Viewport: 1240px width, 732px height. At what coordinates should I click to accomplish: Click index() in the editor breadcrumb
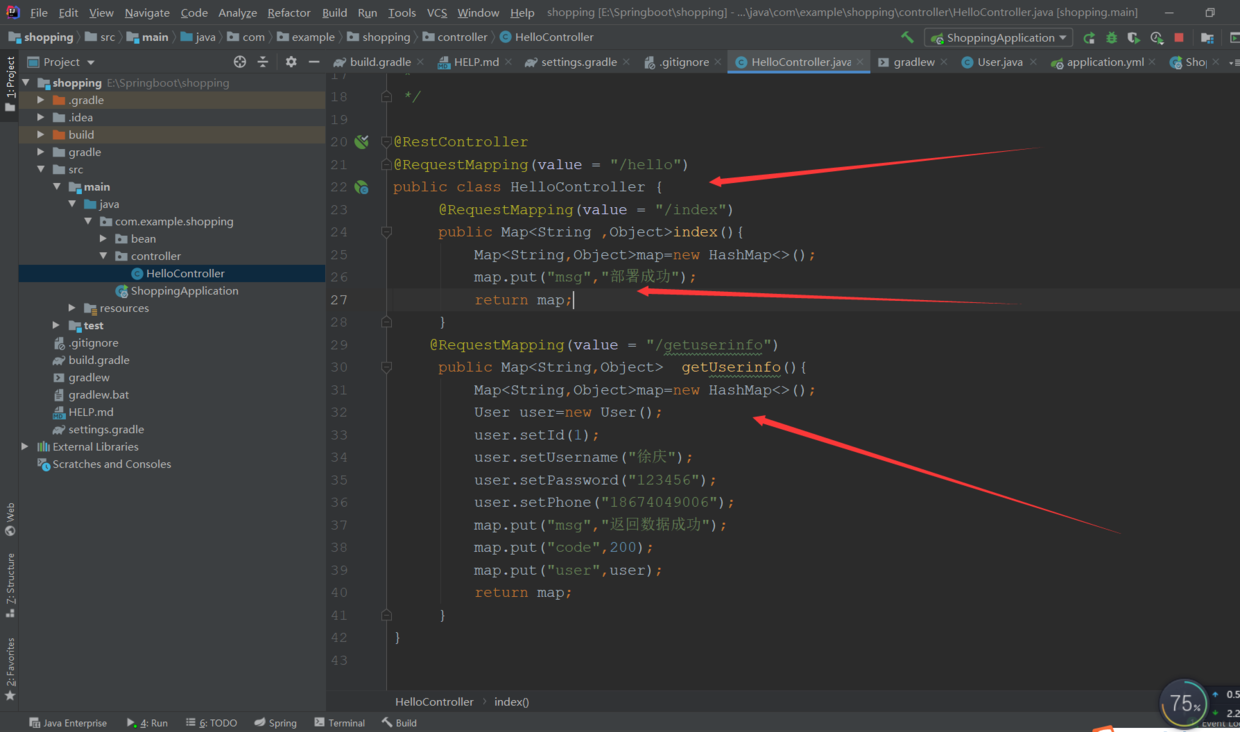pyautogui.click(x=511, y=702)
